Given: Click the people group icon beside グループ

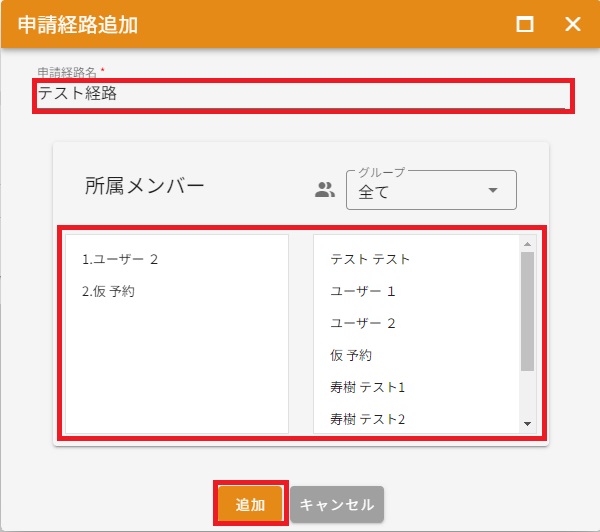Looking at the screenshot, I should (x=324, y=190).
